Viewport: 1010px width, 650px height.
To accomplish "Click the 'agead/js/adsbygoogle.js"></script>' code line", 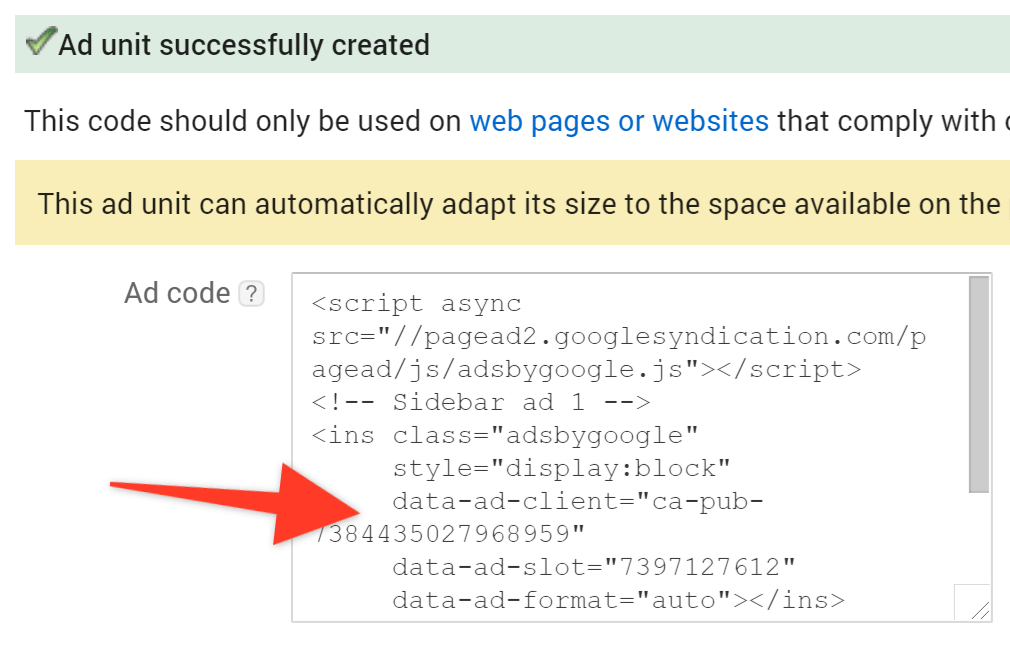I will coord(586,370).
